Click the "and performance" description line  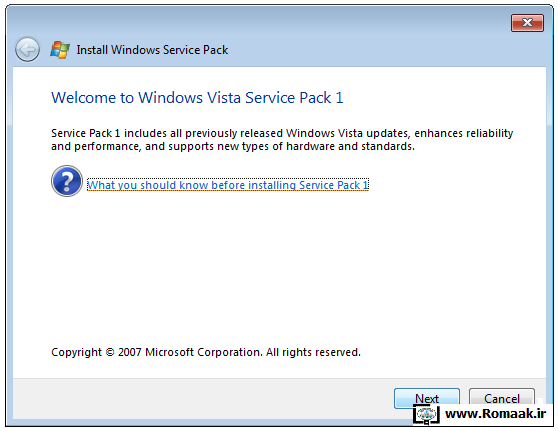pyautogui.click(x=233, y=146)
